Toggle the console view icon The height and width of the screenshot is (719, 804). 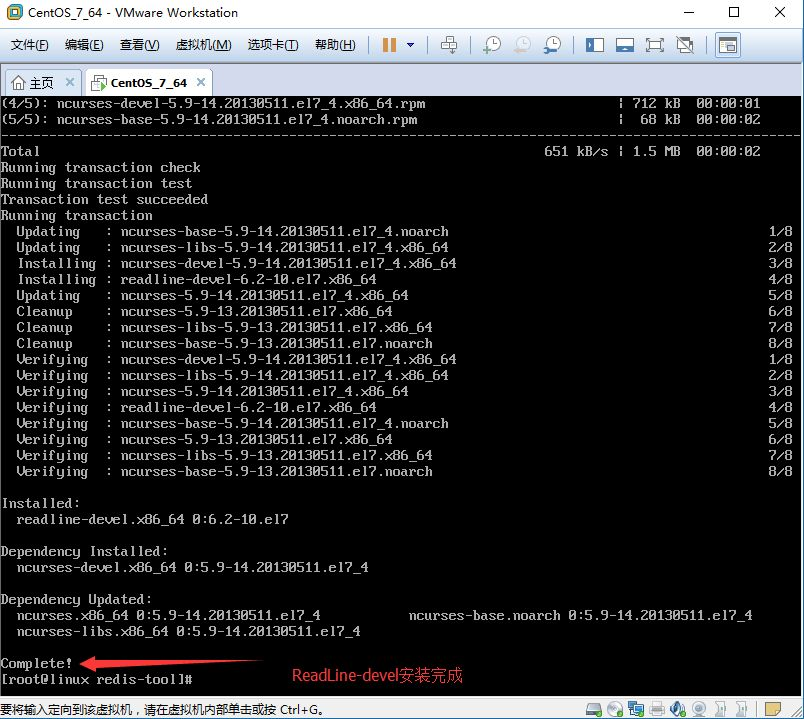click(x=728, y=45)
